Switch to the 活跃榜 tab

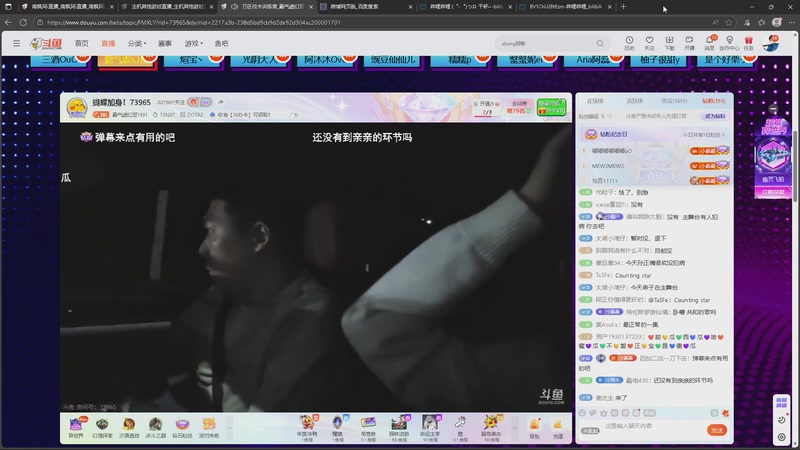[634, 101]
